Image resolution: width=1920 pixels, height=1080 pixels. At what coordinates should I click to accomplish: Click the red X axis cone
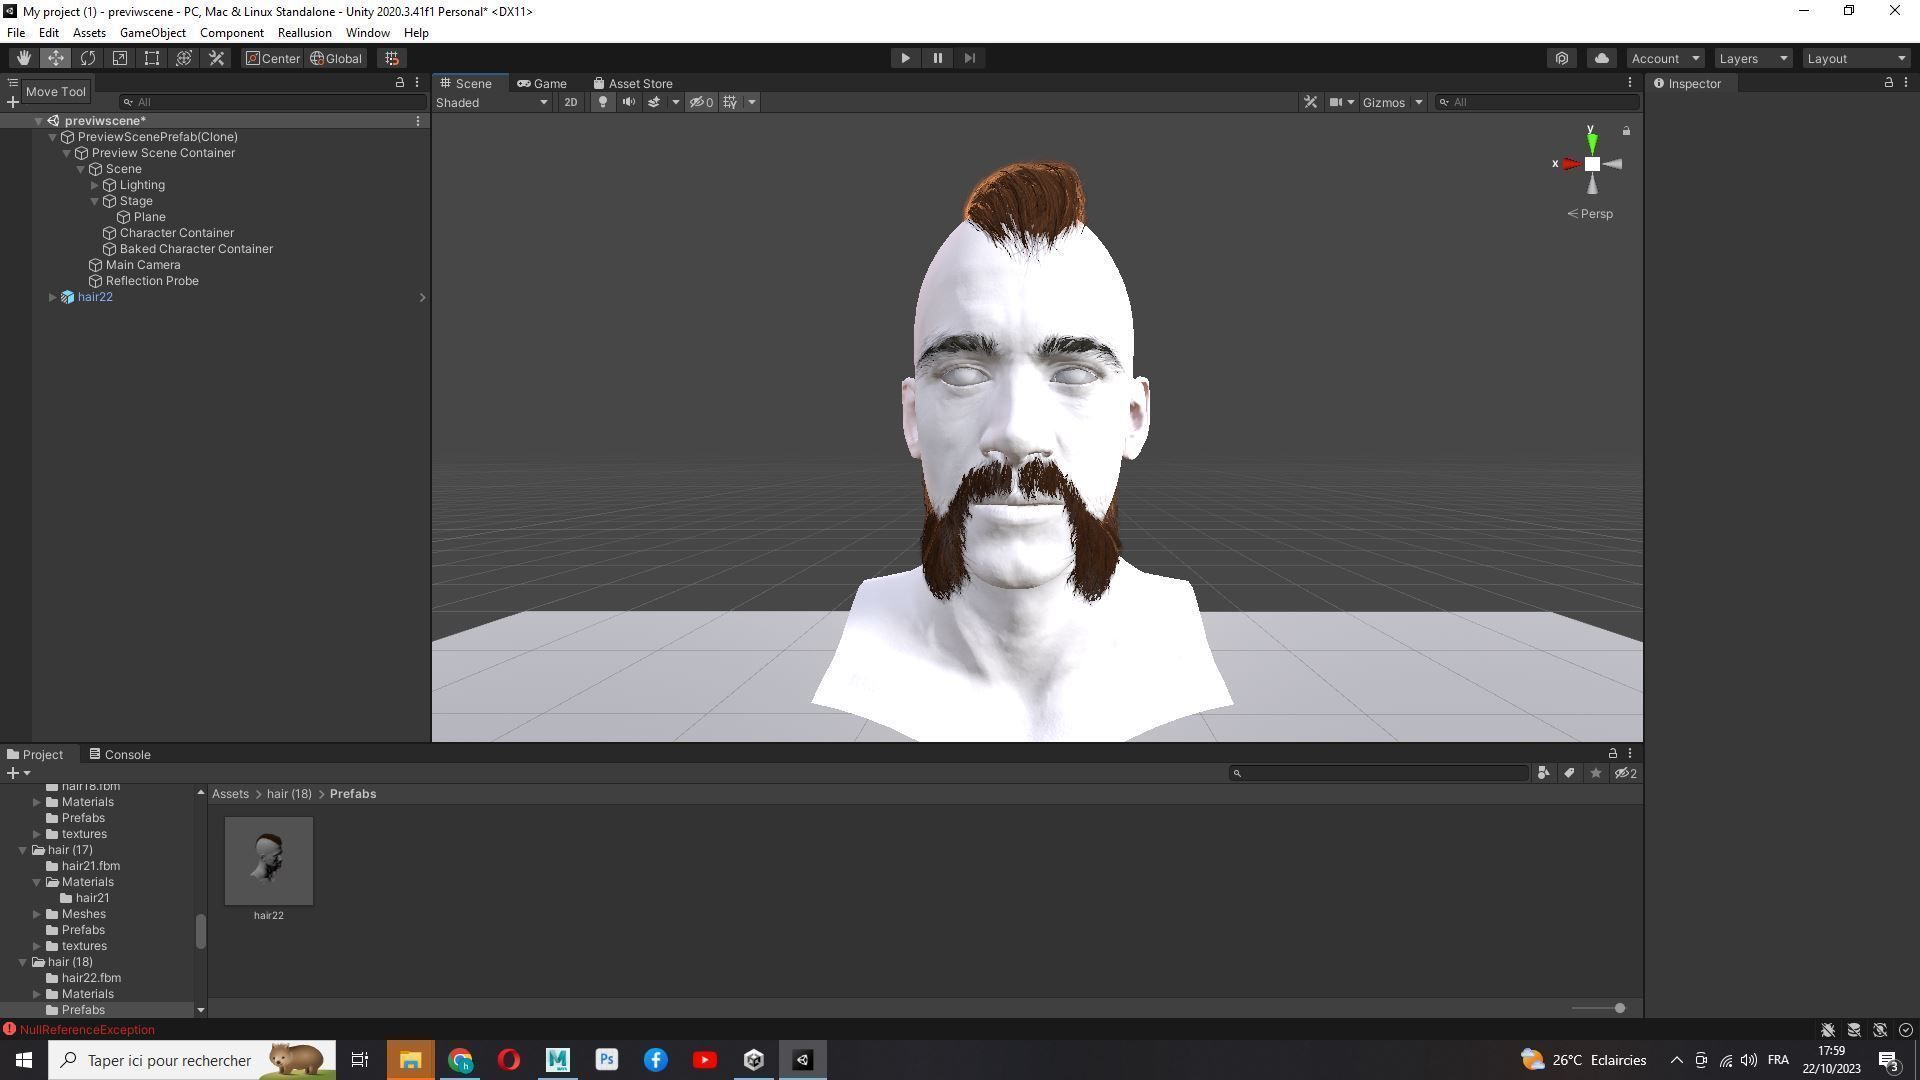tap(1571, 164)
